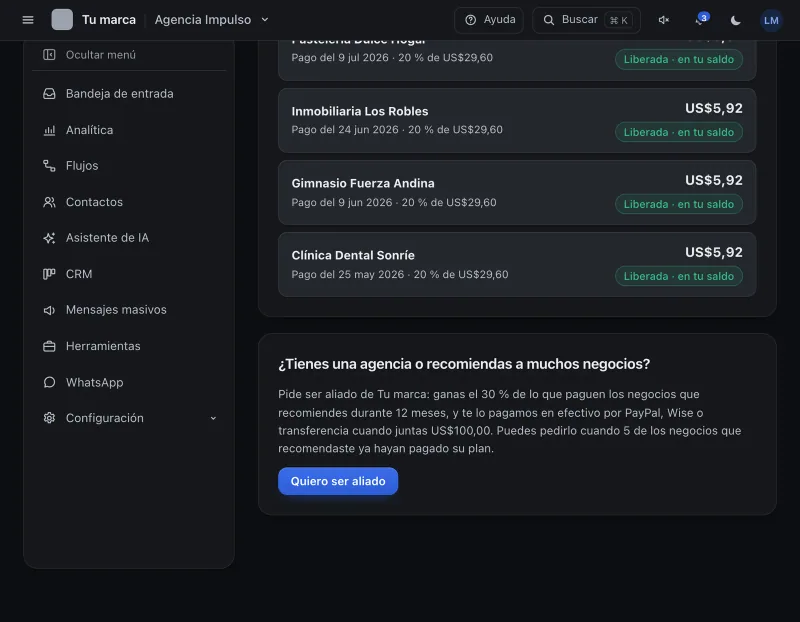Open the Flujos menu item

pyautogui.click(x=129, y=166)
